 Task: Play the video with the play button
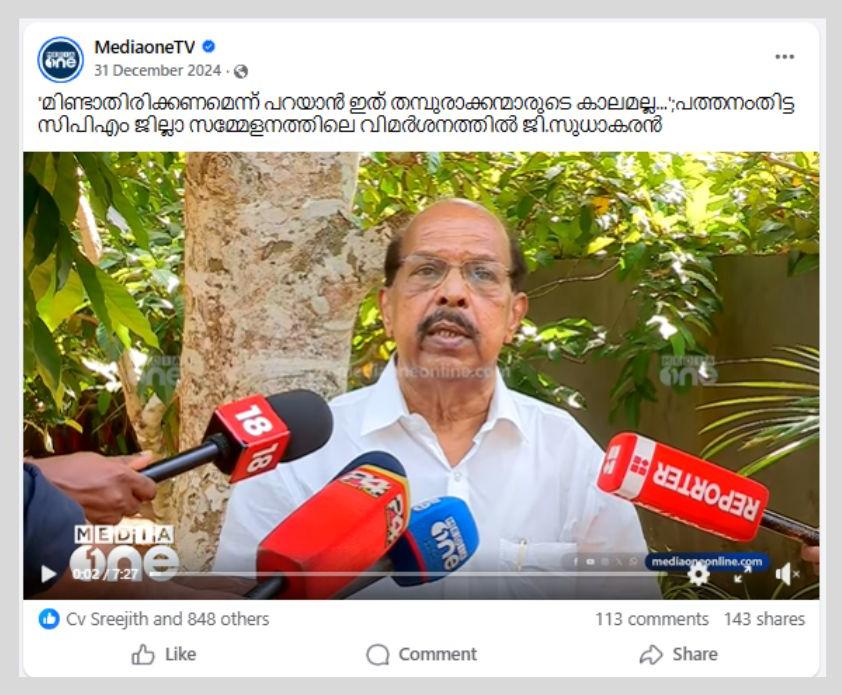point(48,574)
